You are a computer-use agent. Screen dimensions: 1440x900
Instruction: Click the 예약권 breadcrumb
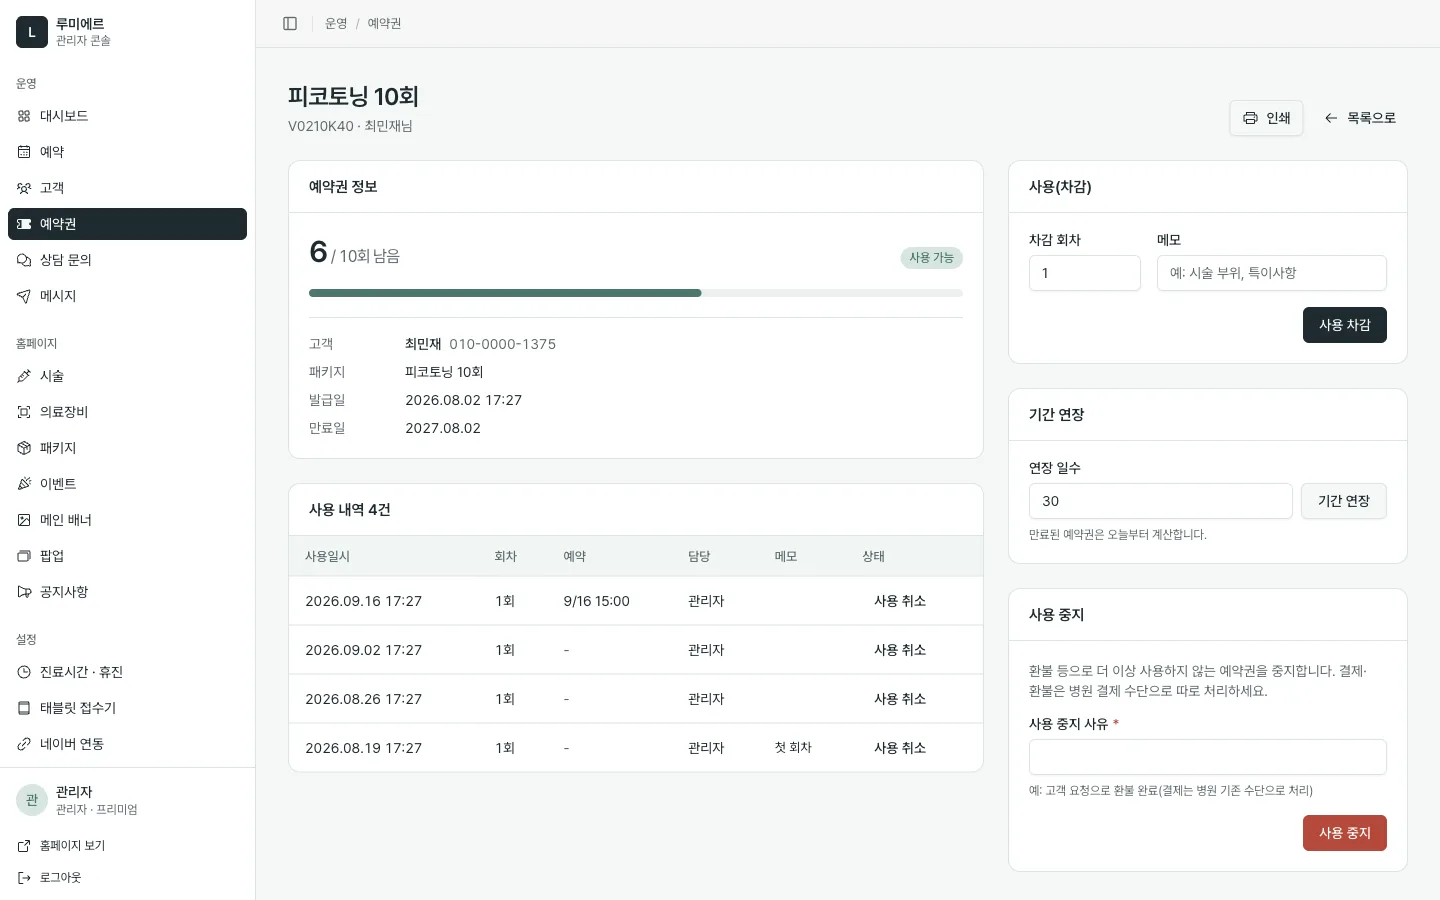point(384,23)
